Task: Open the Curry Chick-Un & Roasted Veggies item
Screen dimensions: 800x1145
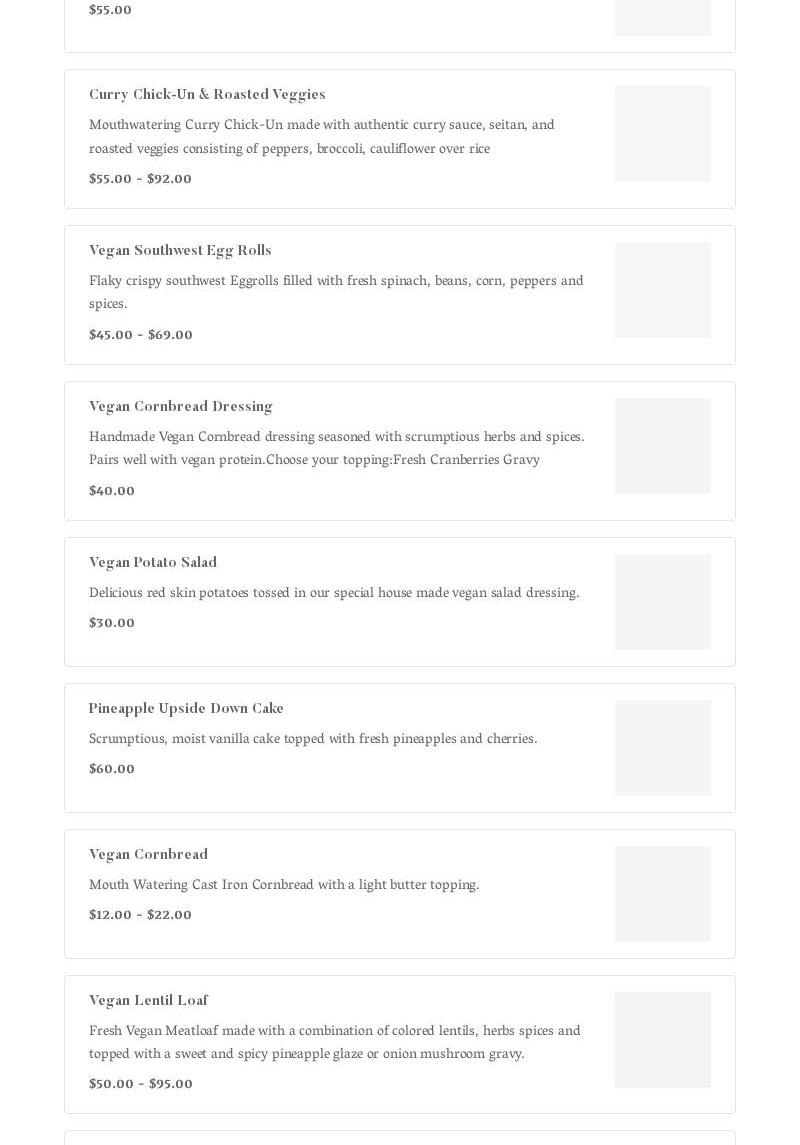Action: (207, 94)
